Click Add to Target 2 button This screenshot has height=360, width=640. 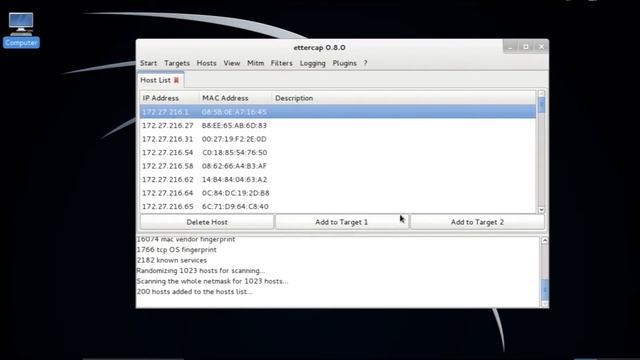(x=477, y=222)
